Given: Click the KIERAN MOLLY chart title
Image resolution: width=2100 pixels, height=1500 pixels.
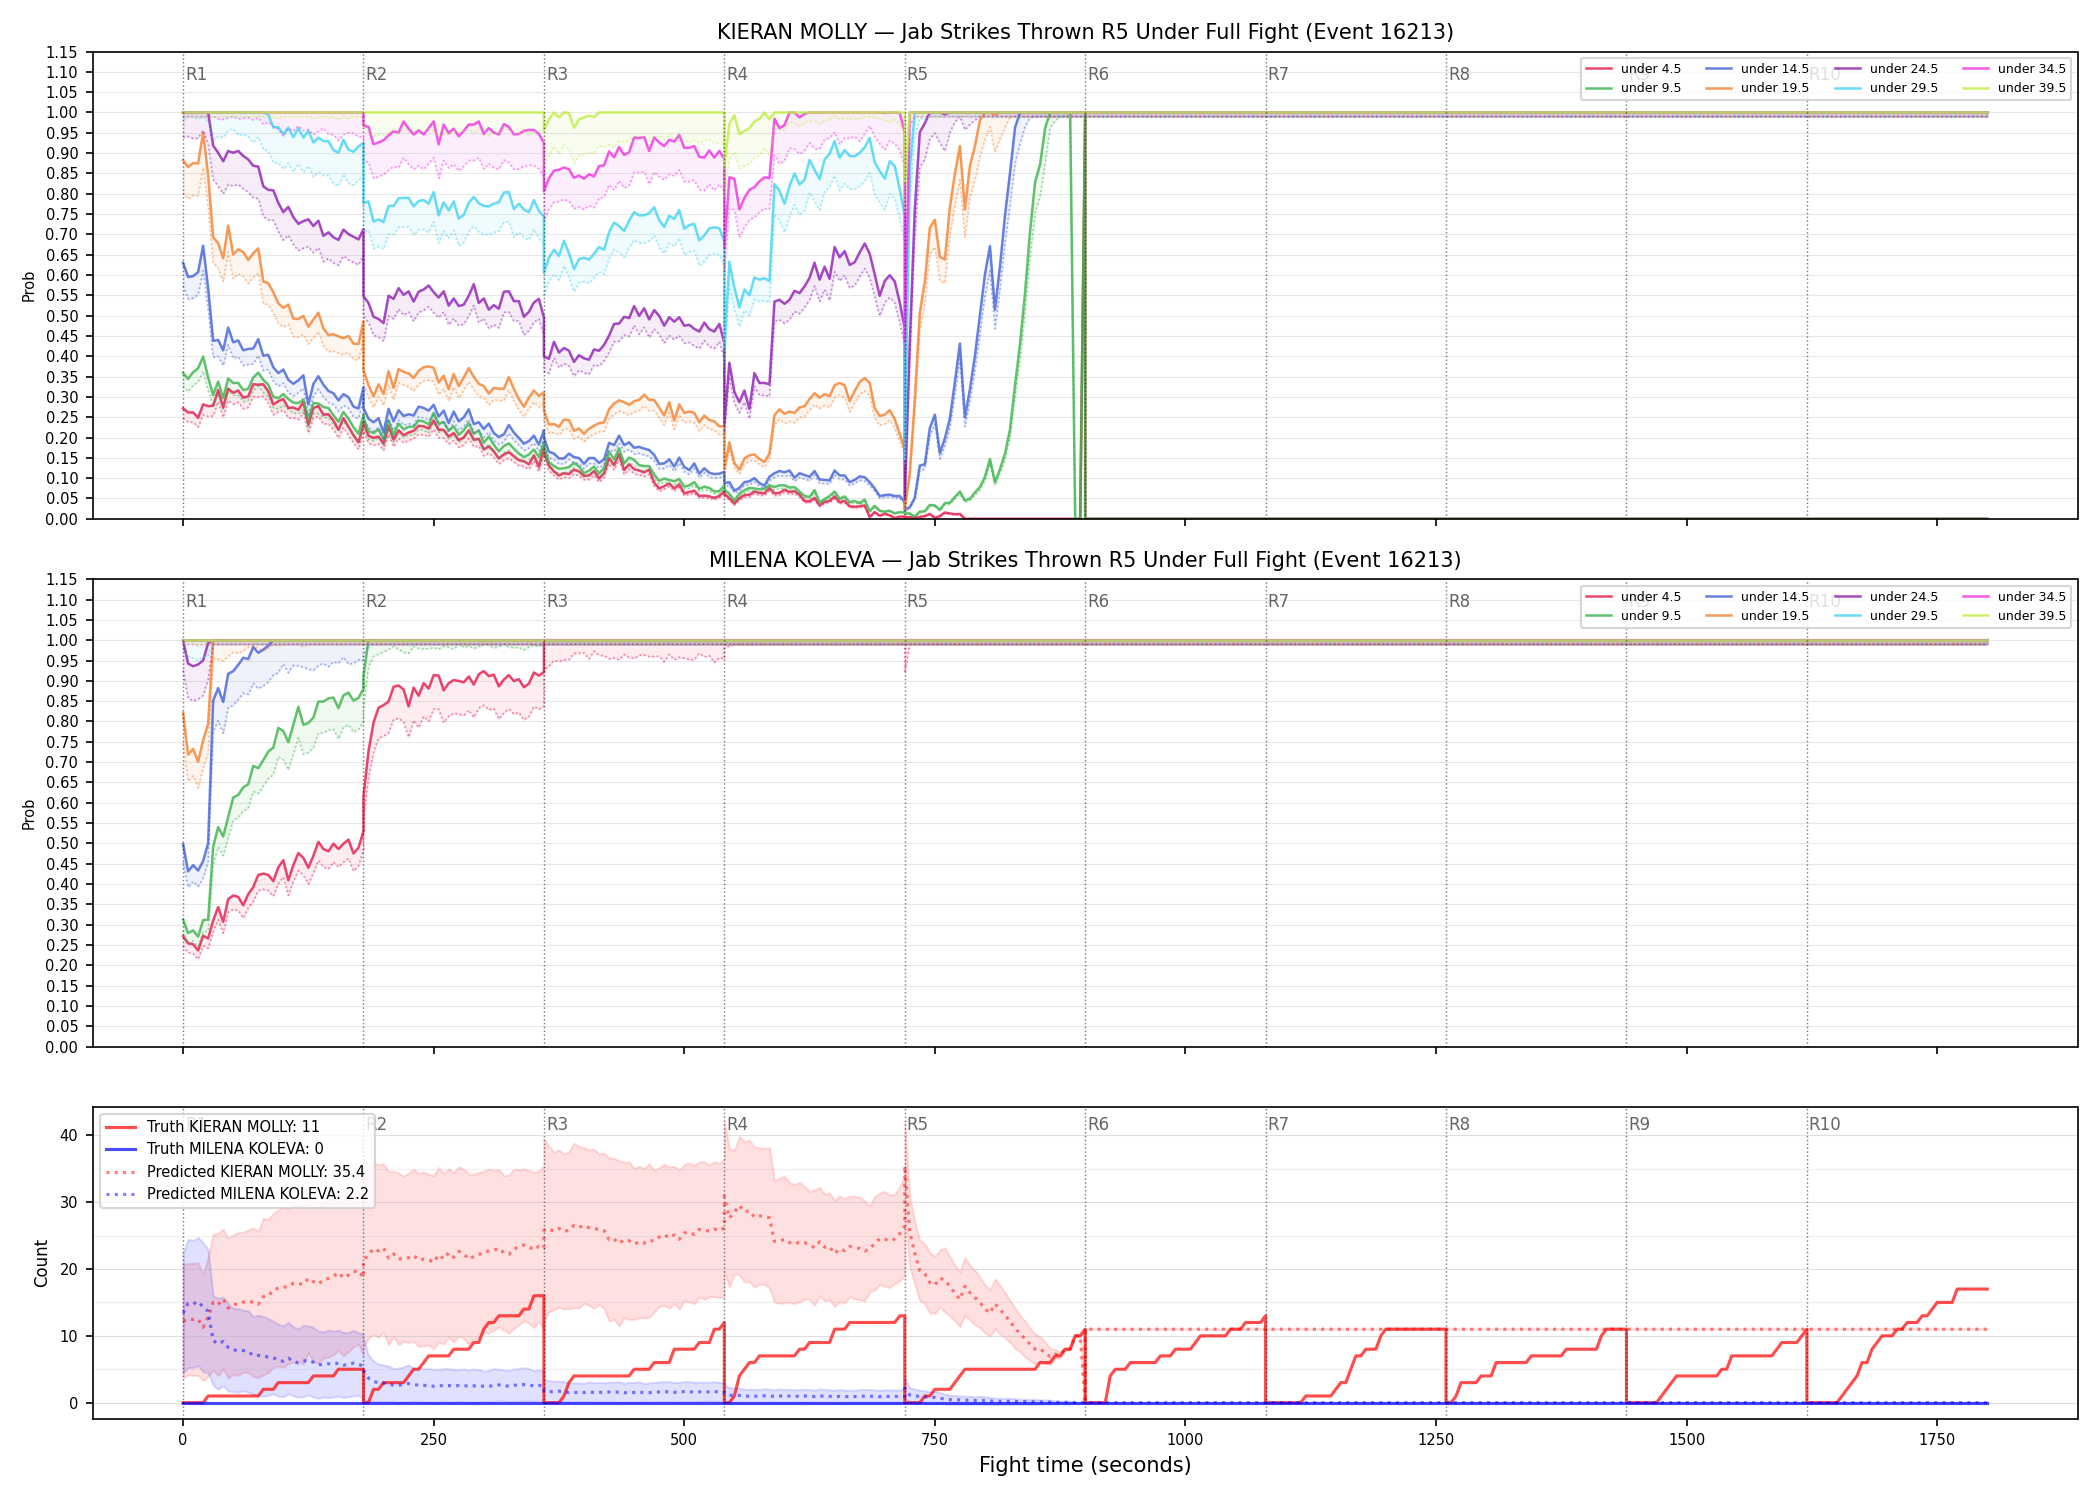Looking at the screenshot, I should (x=1085, y=32).
